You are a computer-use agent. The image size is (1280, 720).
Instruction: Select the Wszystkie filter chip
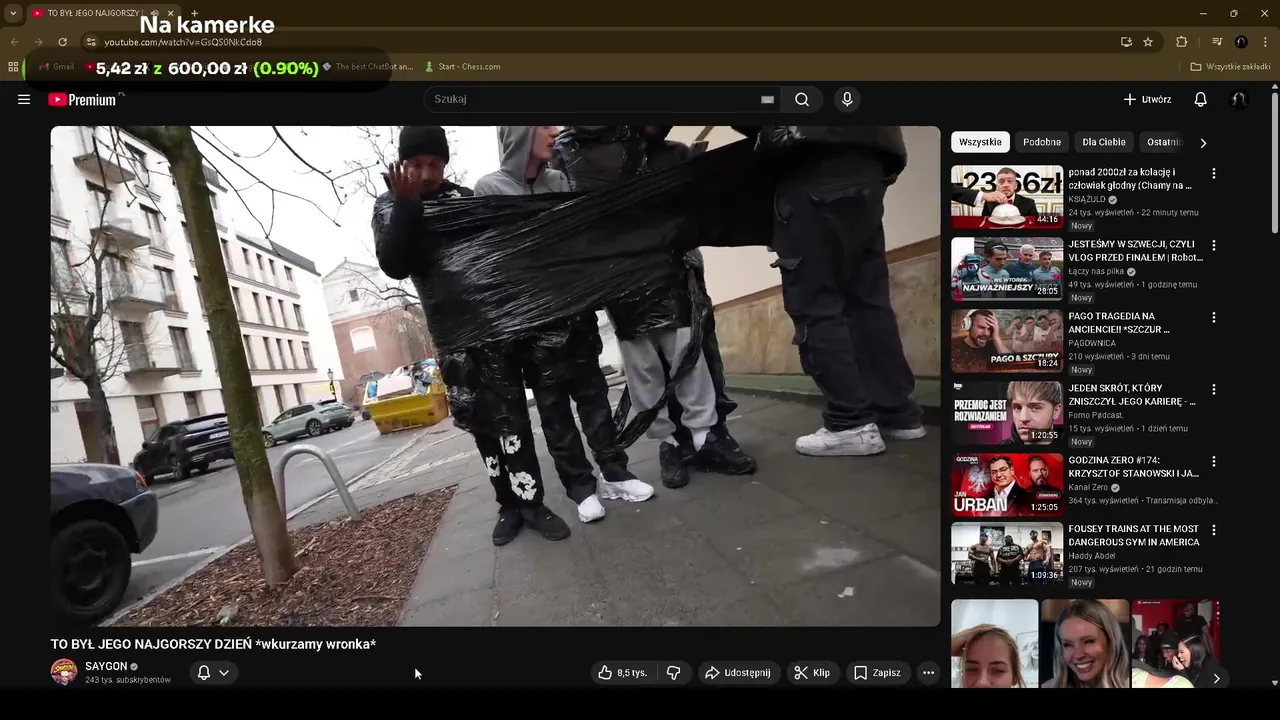(980, 142)
